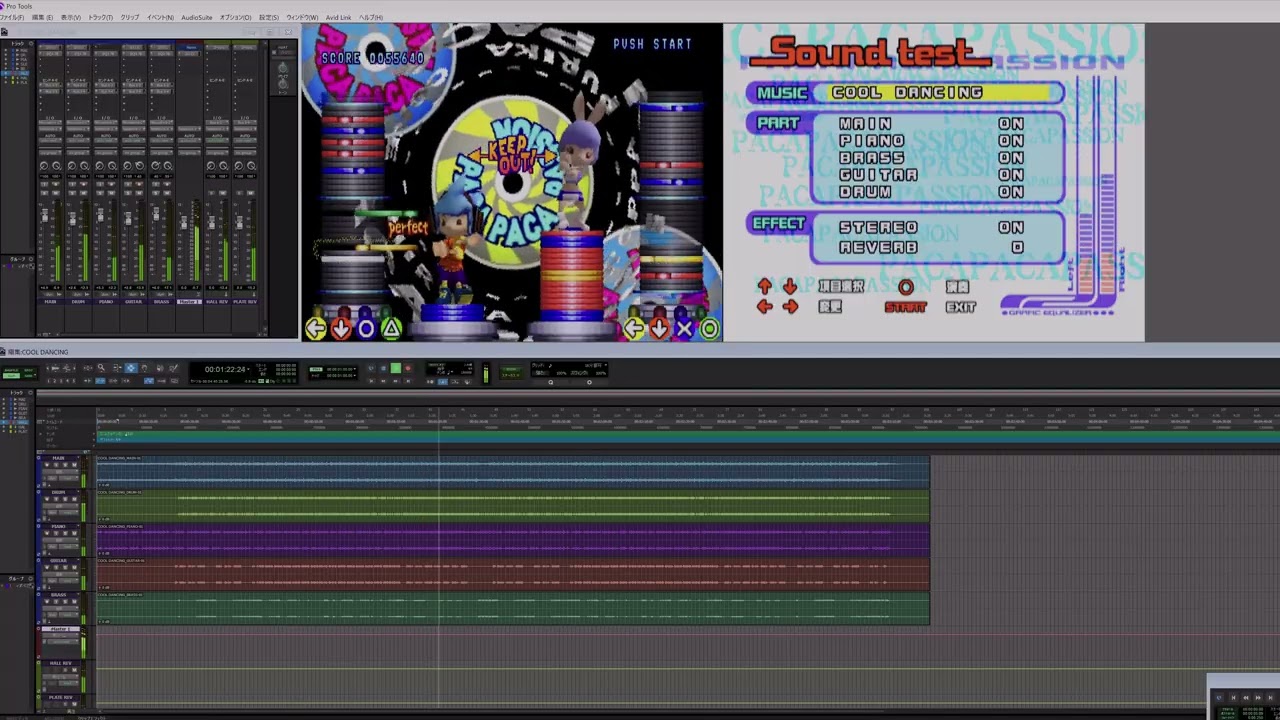Click the green Play transport button

coord(395,368)
